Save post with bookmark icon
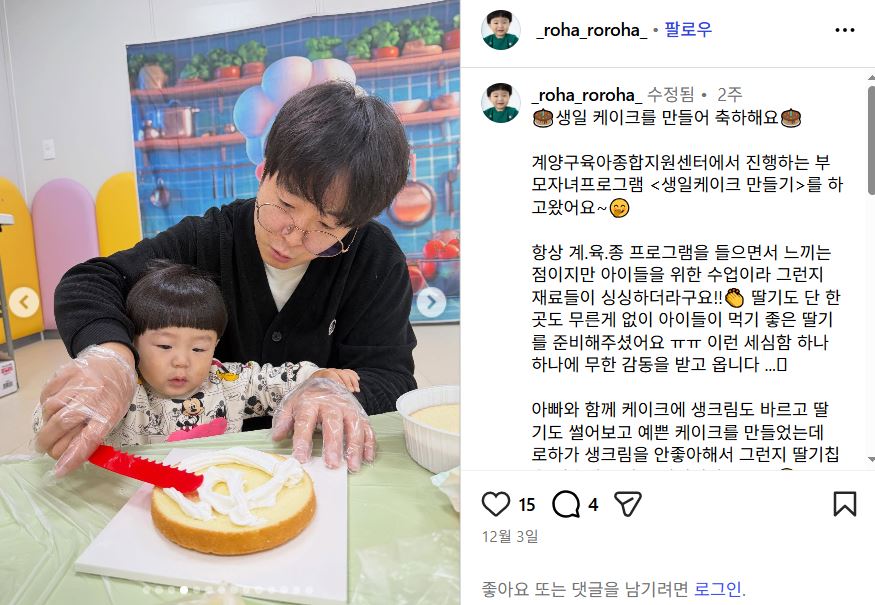Viewport: 875px width, 605px height. tap(844, 503)
